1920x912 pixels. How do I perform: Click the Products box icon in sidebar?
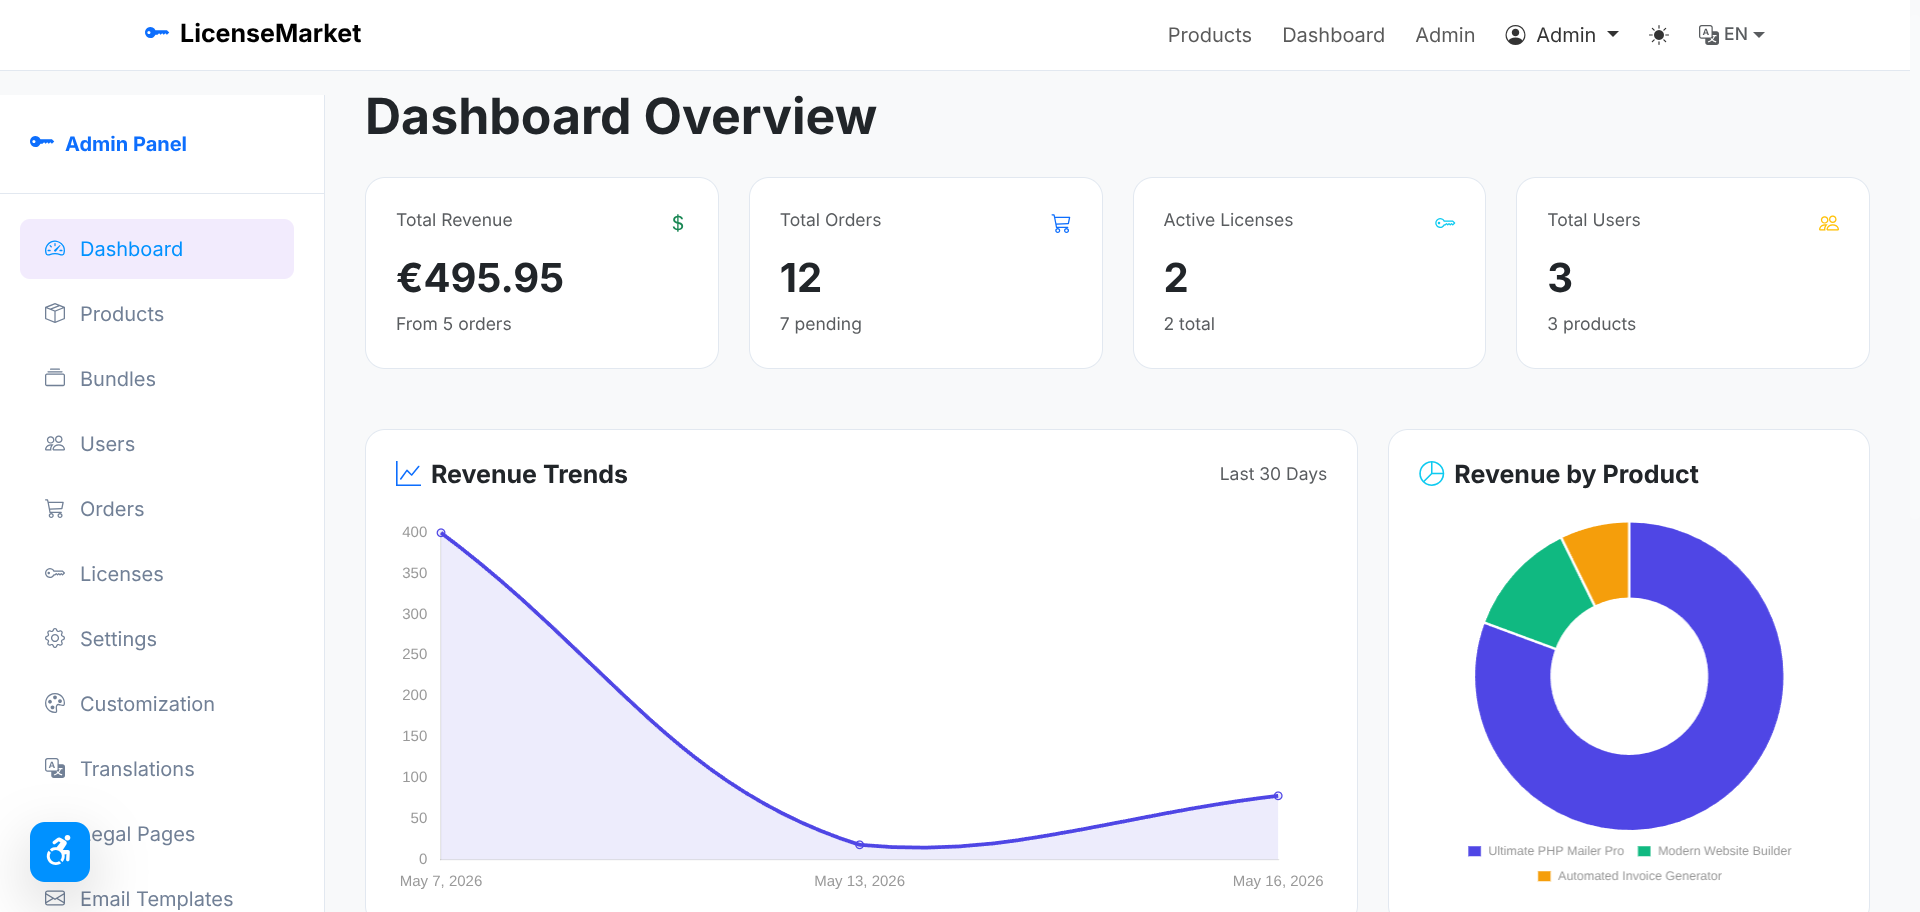[x=55, y=313]
